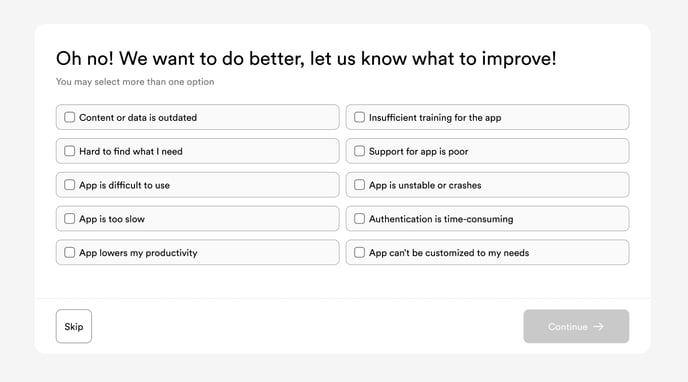Tick the Hard to find what I need checkbox

coord(69,151)
